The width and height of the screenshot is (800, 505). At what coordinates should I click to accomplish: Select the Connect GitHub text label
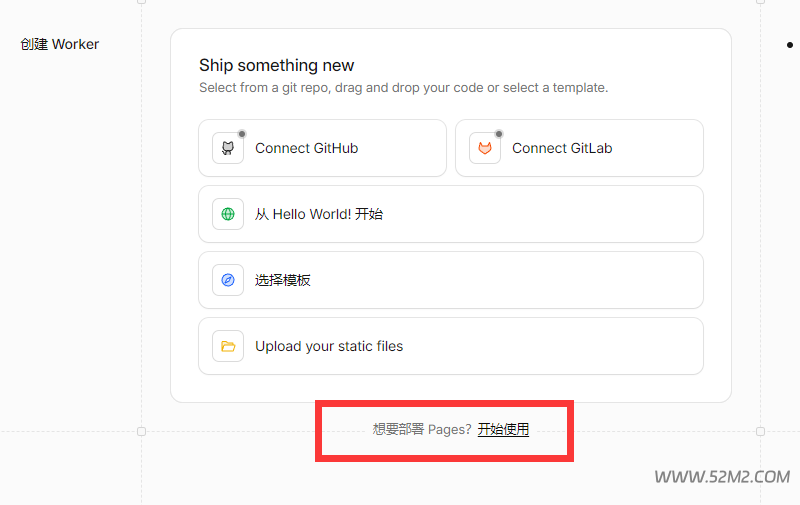307,148
